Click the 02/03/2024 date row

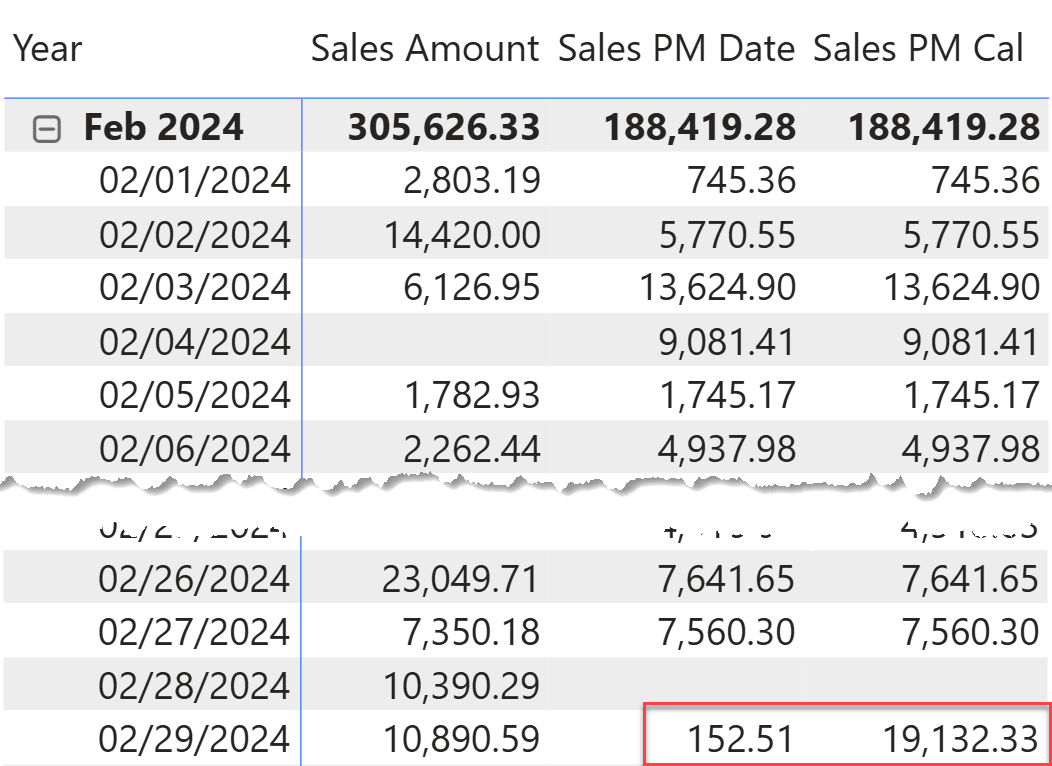[x=195, y=287]
